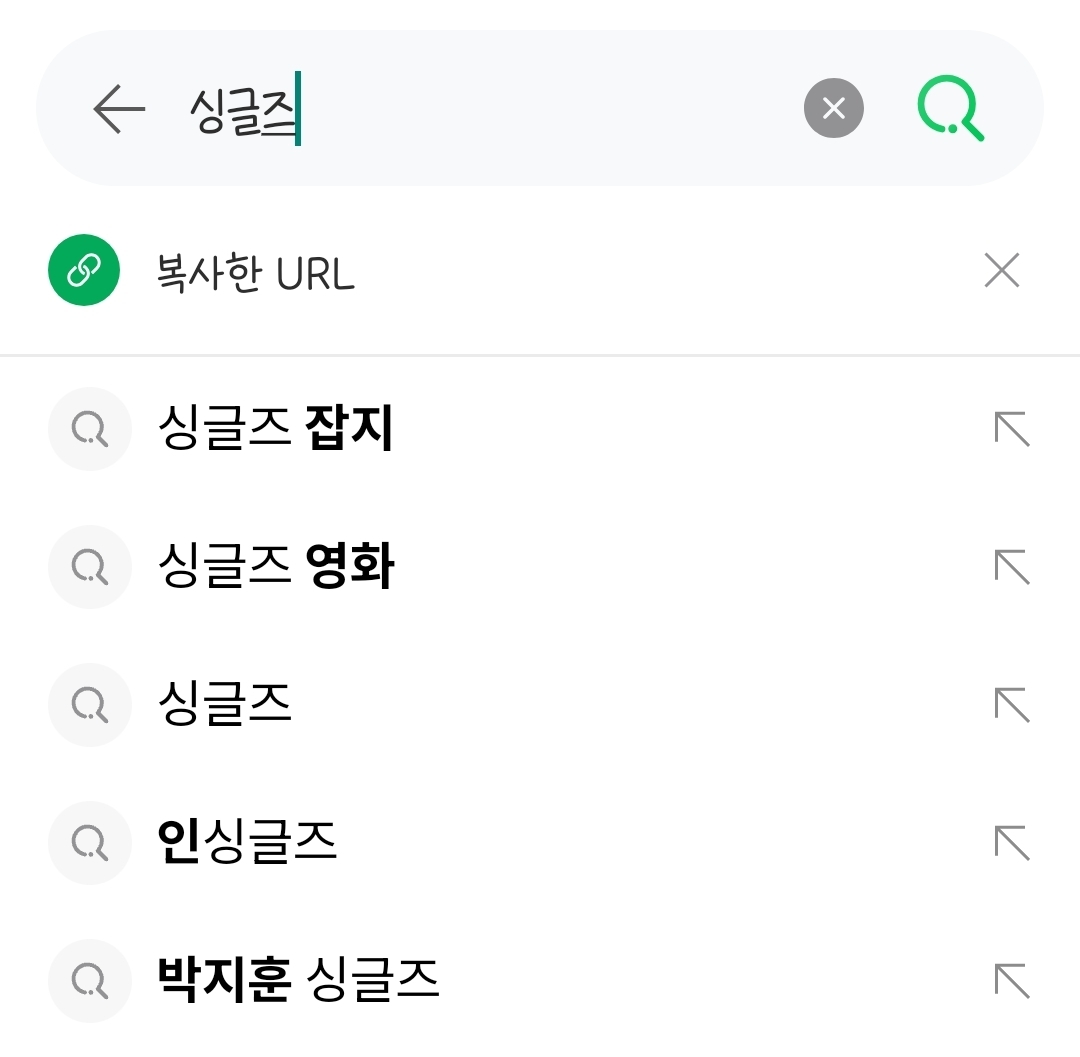Tap the green search magnifier icon

click(951, 108)
